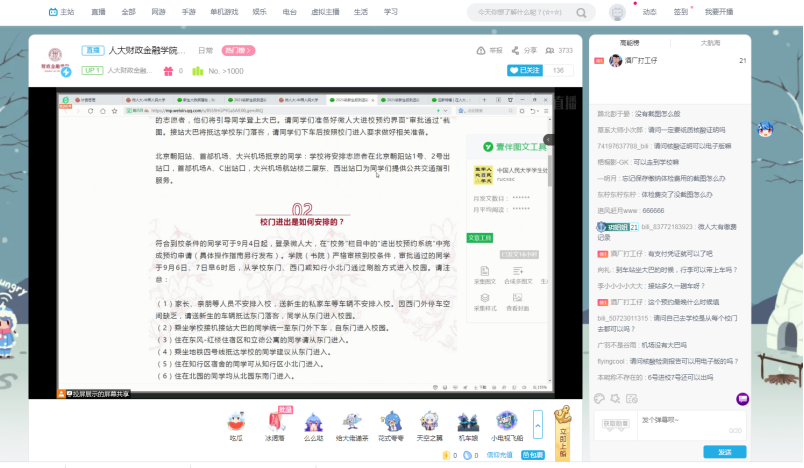Open the danmaku emoji style icon
This screenshot has height=468, width=804.
click(600, 397)
